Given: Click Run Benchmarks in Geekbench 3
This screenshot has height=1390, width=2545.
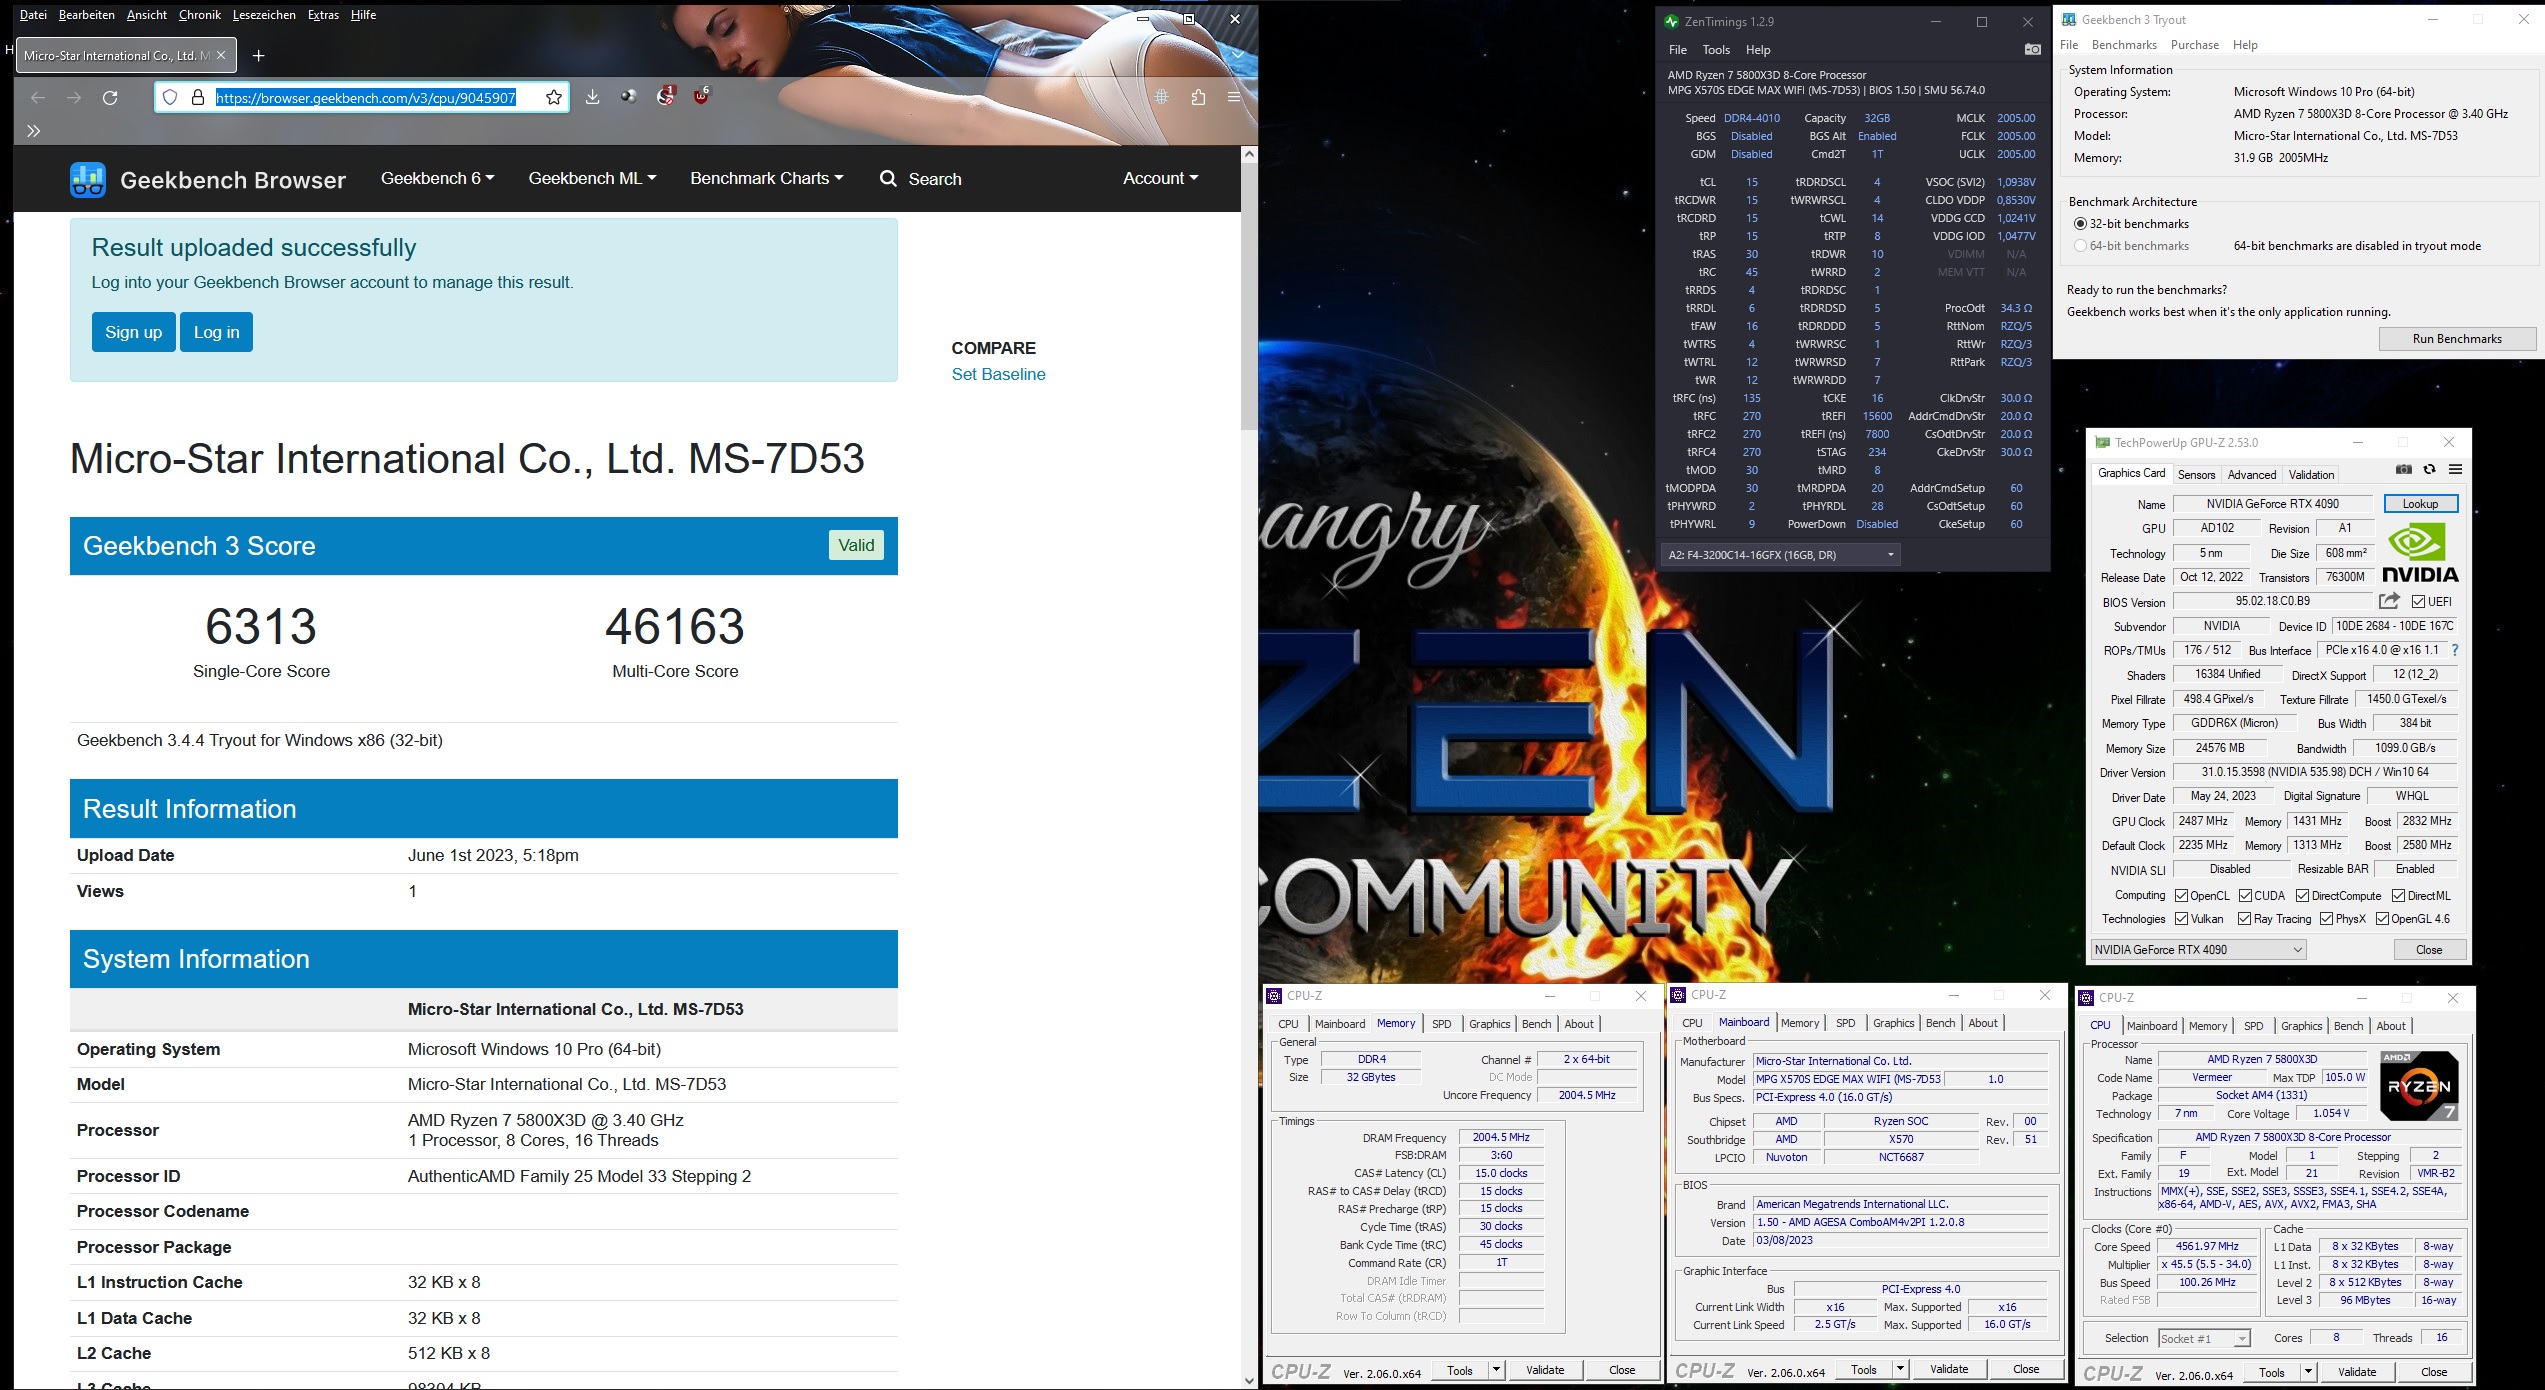Looking at the screenshot, I should (2457, 339).
